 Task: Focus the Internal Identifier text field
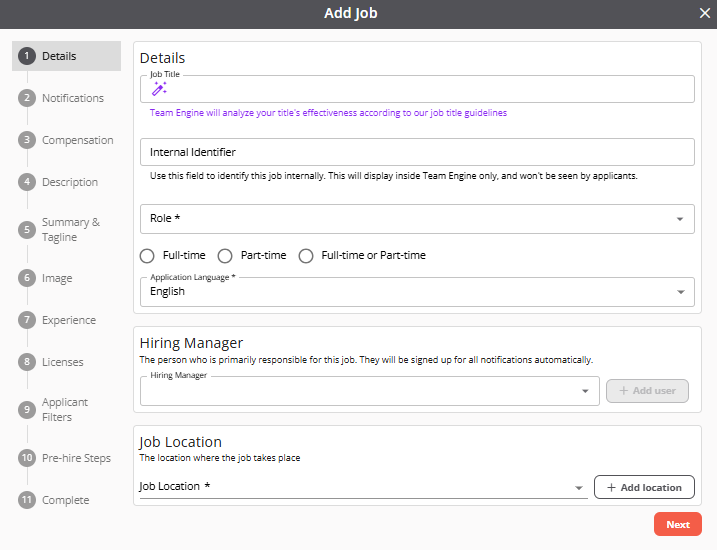click(417, 152)
